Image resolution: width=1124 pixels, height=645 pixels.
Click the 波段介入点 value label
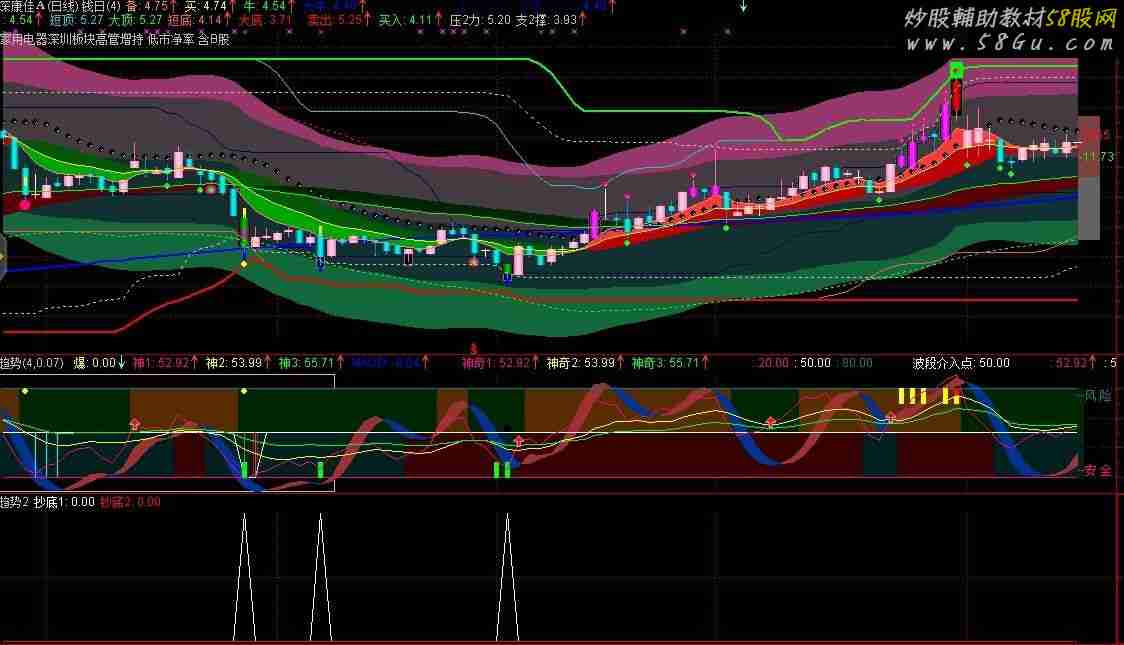click(x=960, y=363)
